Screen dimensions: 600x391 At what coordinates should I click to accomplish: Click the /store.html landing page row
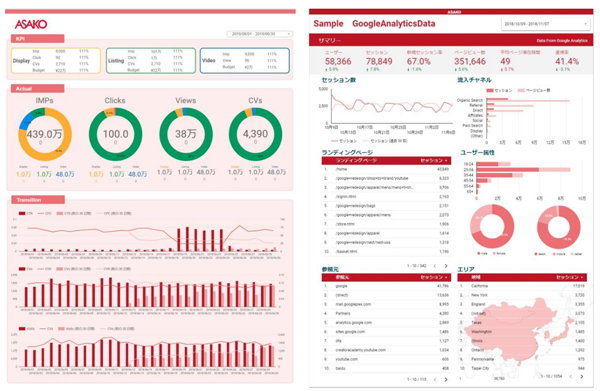386,224
